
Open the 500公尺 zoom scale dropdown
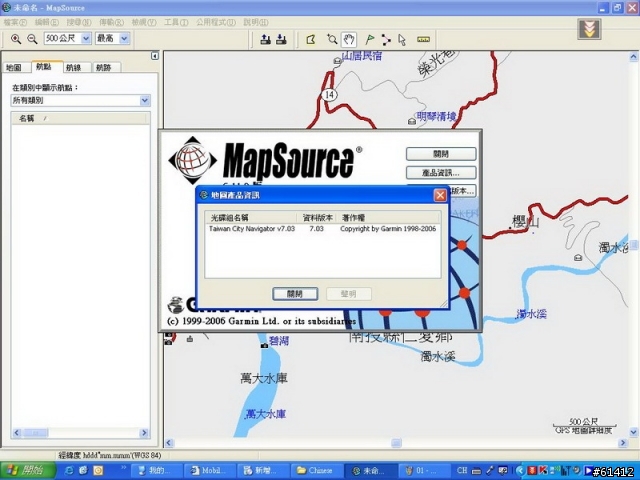(x=86, y=38)
